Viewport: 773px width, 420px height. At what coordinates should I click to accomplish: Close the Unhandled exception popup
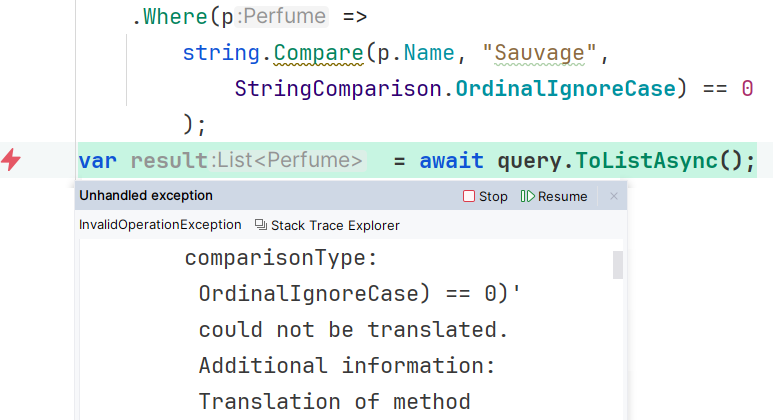coord(614,196)
